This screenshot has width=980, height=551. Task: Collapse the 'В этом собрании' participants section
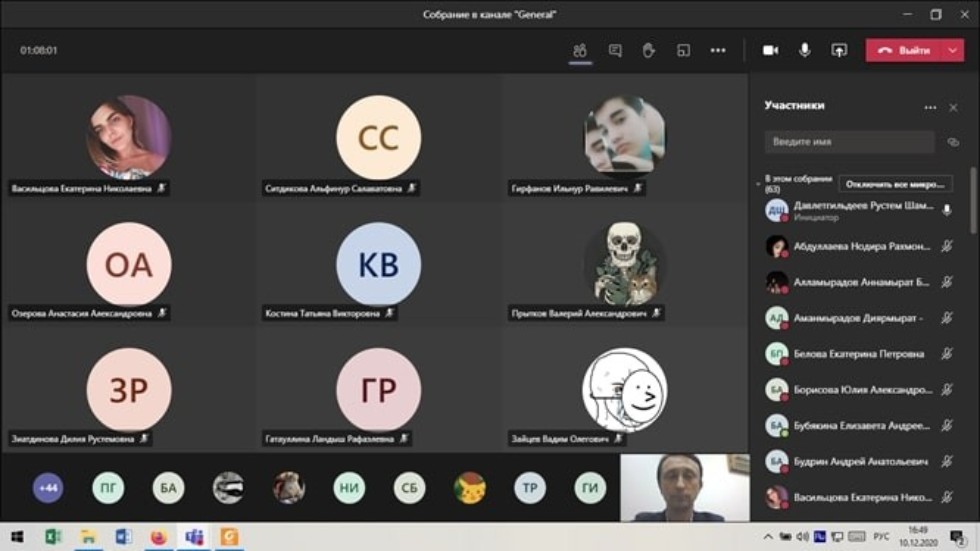click(757, 184)
